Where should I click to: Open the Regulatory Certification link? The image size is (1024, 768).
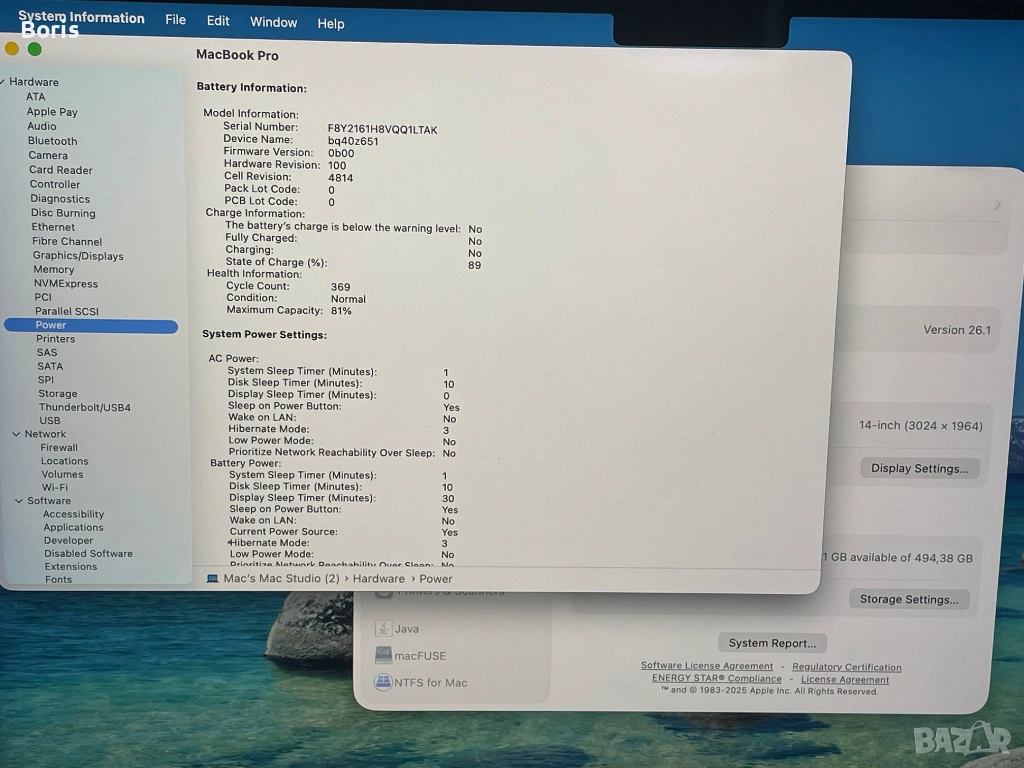tap(846, 667)
